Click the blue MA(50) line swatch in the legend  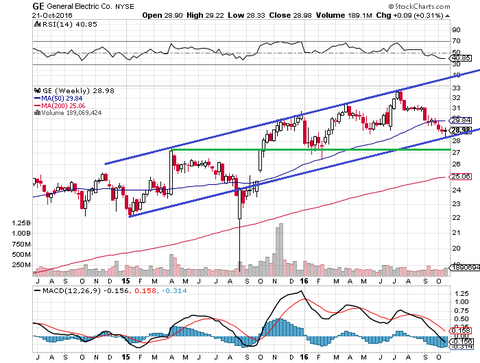pyautogui.click(x=37, y=98)
